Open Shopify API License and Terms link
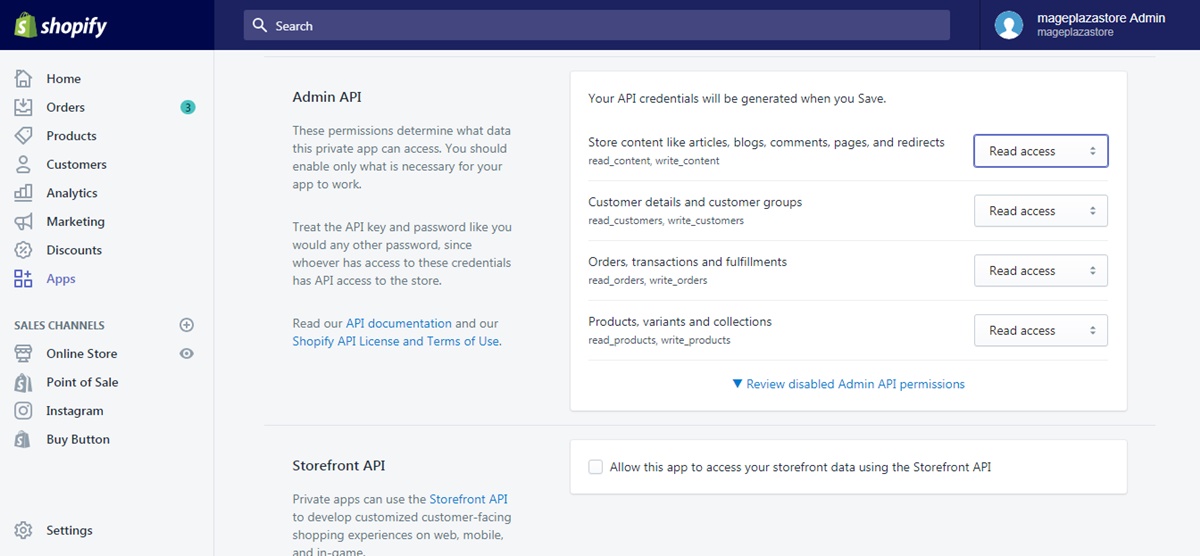This screenshot has height=556, width=1200. coord(395,341)
